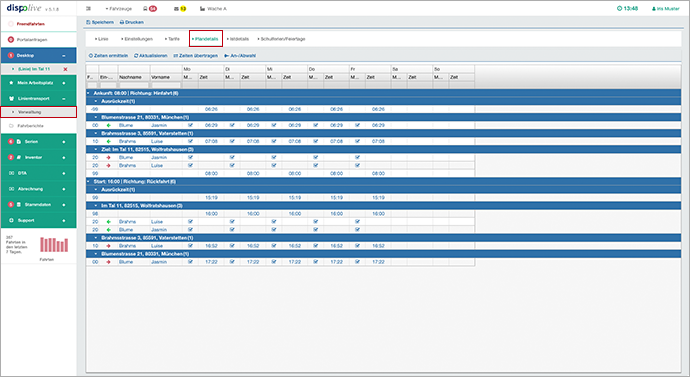The height and width of the screenshot is (377, 690).
Task: Click the red Portalanfragen icon
Action: 11,40
